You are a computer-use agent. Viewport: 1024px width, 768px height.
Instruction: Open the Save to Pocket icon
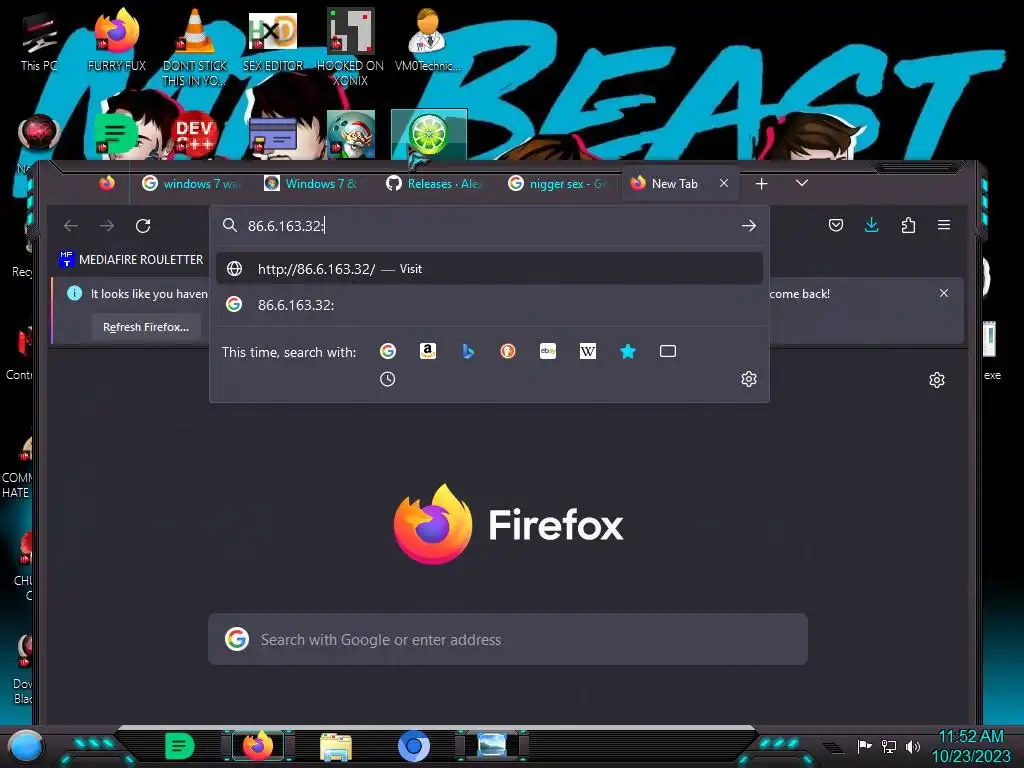[835, 225]
